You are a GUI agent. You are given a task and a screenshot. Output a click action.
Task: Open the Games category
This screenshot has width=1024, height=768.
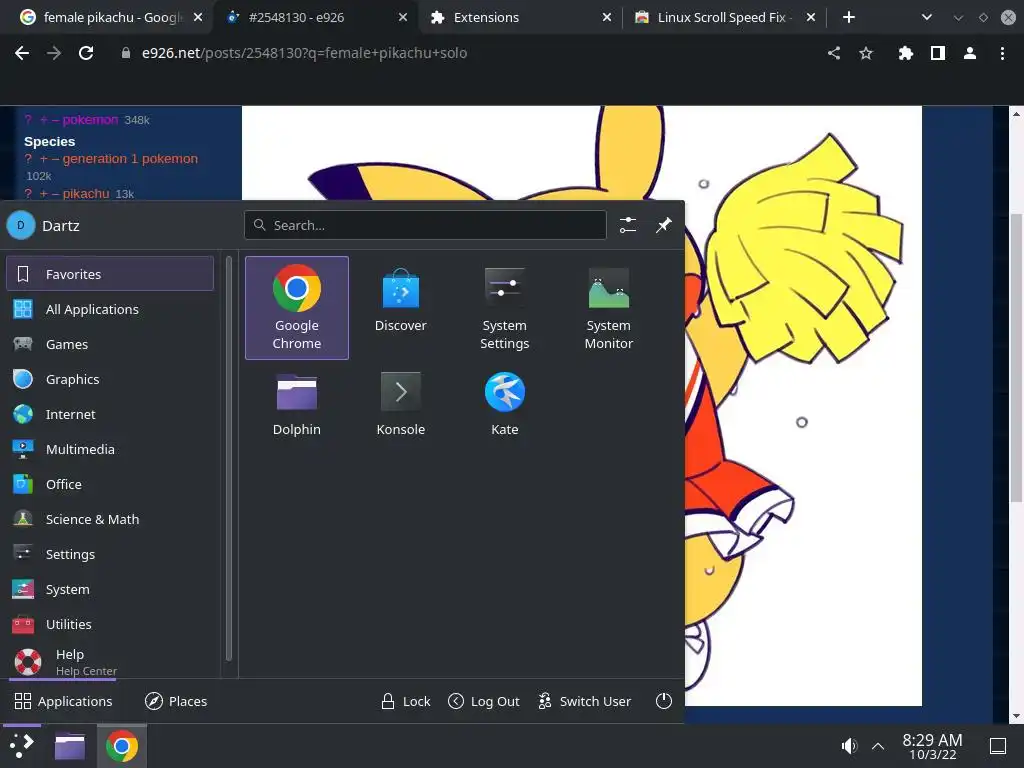tap(110, 344)
